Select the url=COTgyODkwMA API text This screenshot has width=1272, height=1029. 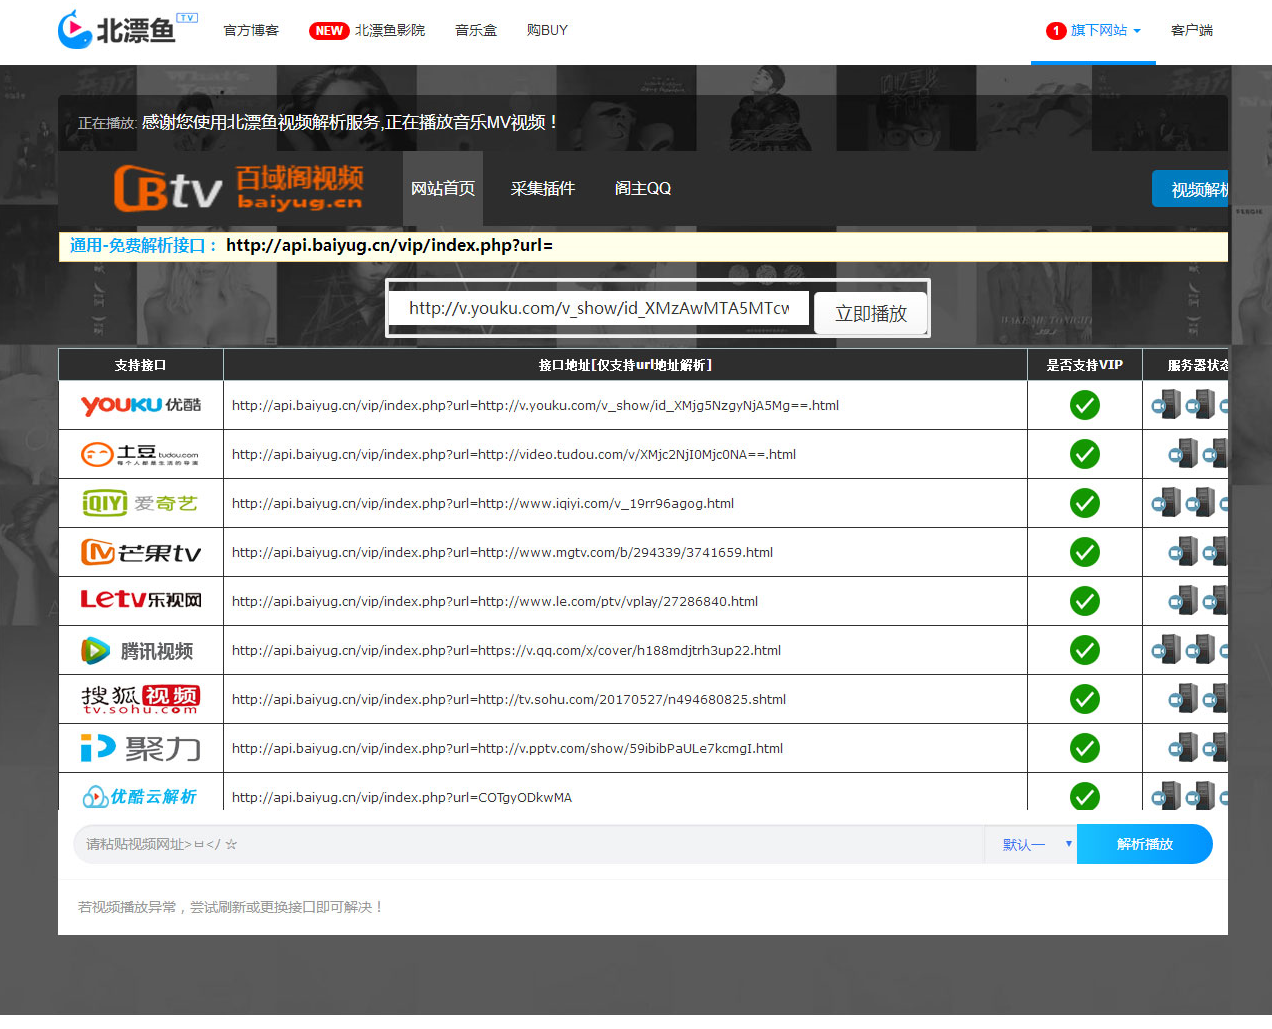coord(402,797)
